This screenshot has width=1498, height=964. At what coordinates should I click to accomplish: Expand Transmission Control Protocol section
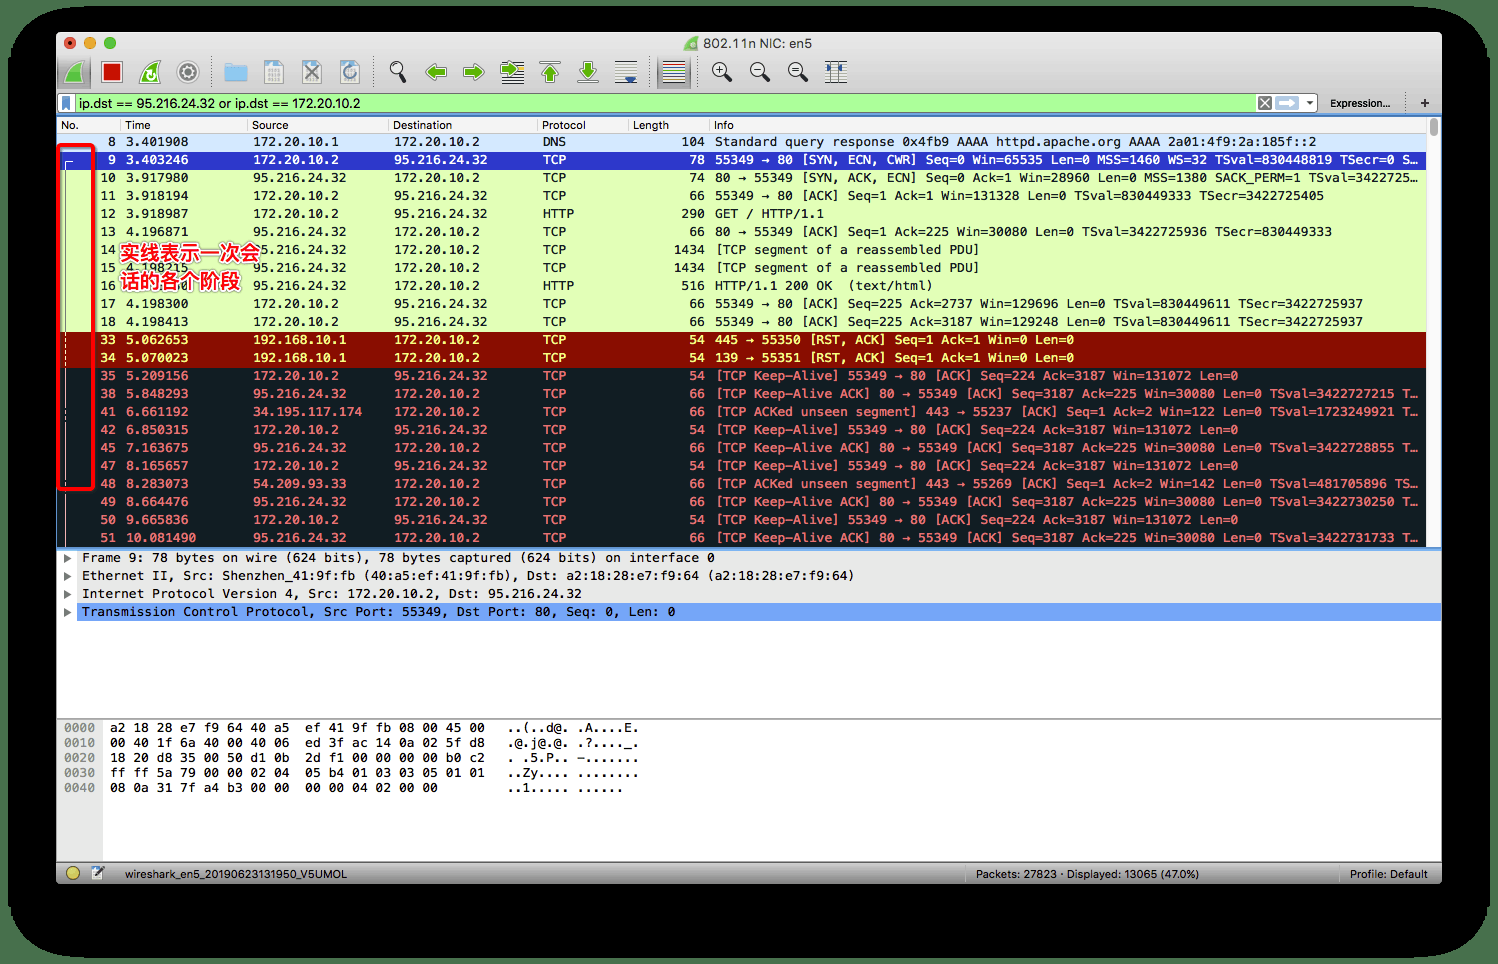pyautogui.click(x=68, y=612)
